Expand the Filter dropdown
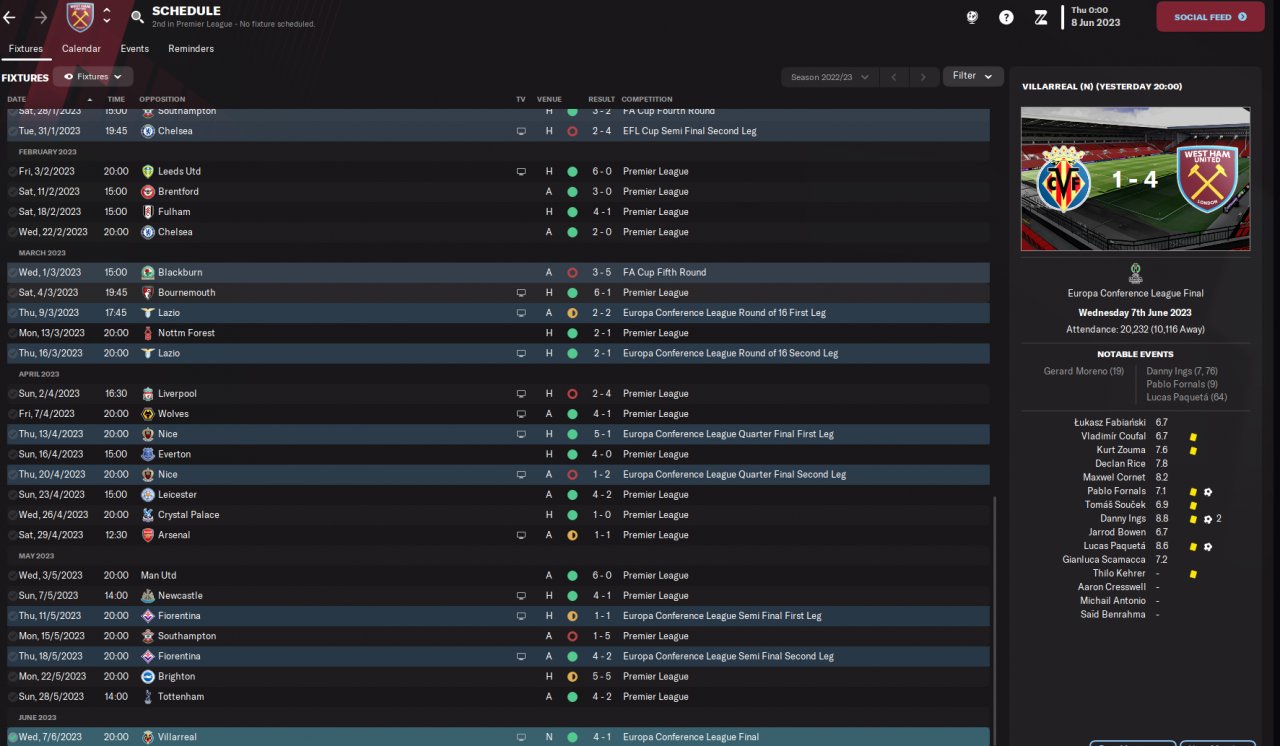1280x746 pixels. pos(973,76)
